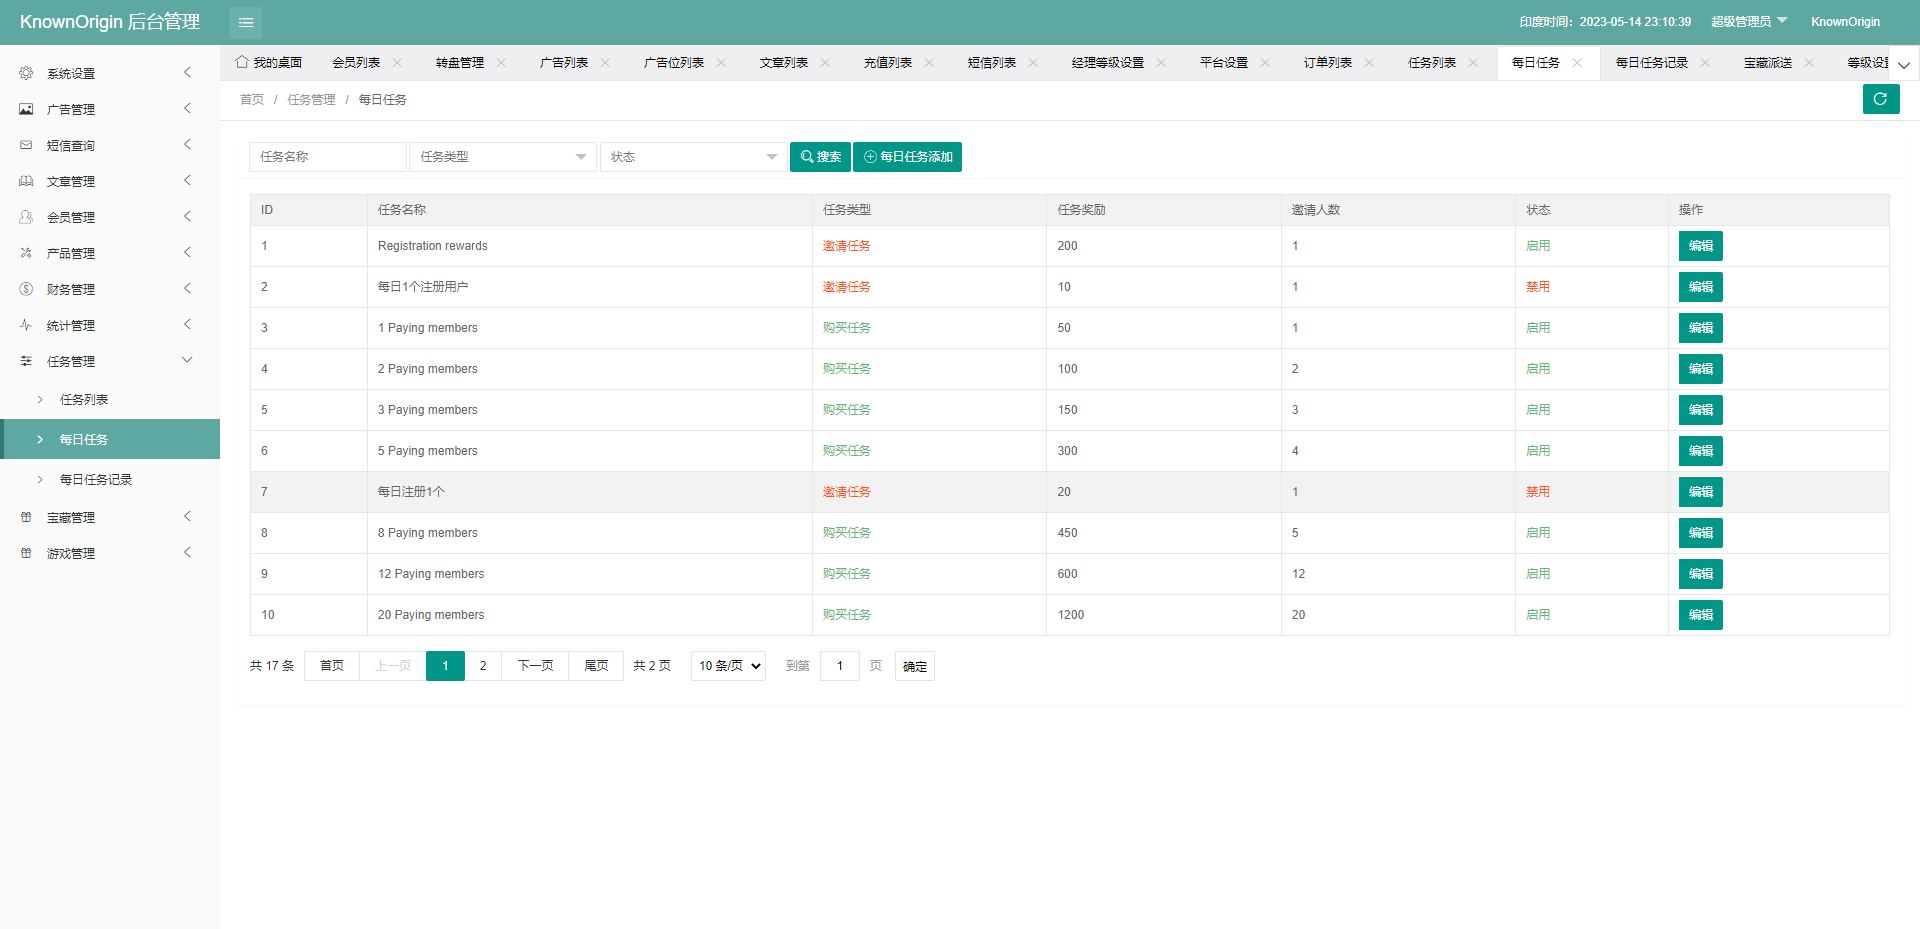Close the 每日任务 tab

coord(1577,63)
